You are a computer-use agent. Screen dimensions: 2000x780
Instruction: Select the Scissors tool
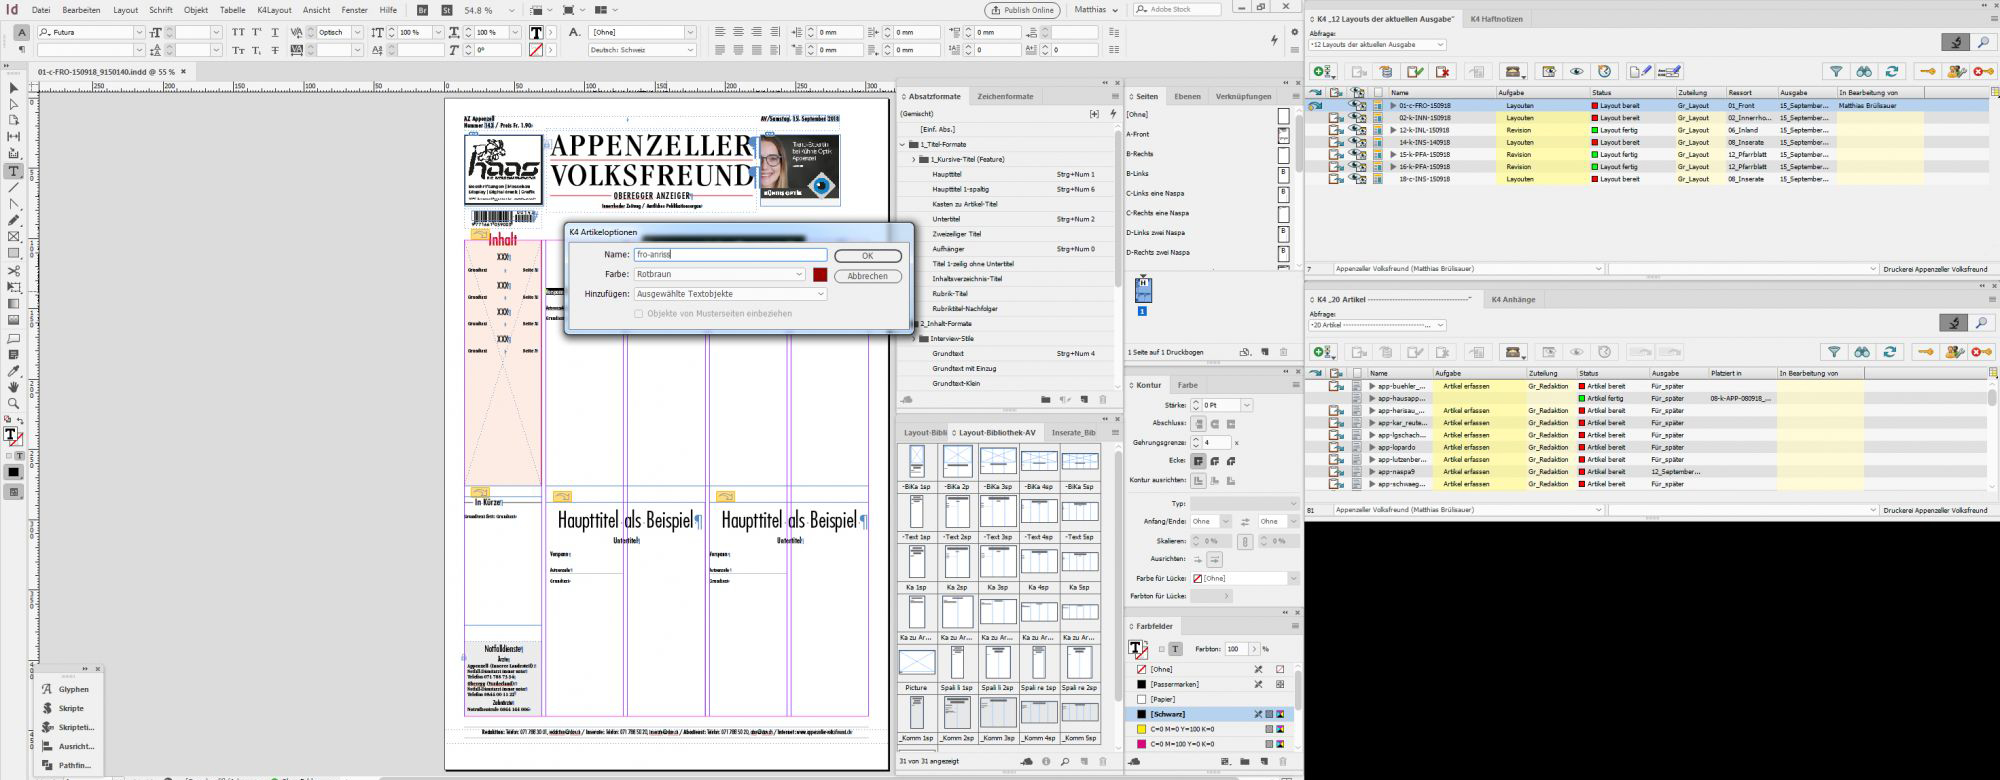(14, 270)
